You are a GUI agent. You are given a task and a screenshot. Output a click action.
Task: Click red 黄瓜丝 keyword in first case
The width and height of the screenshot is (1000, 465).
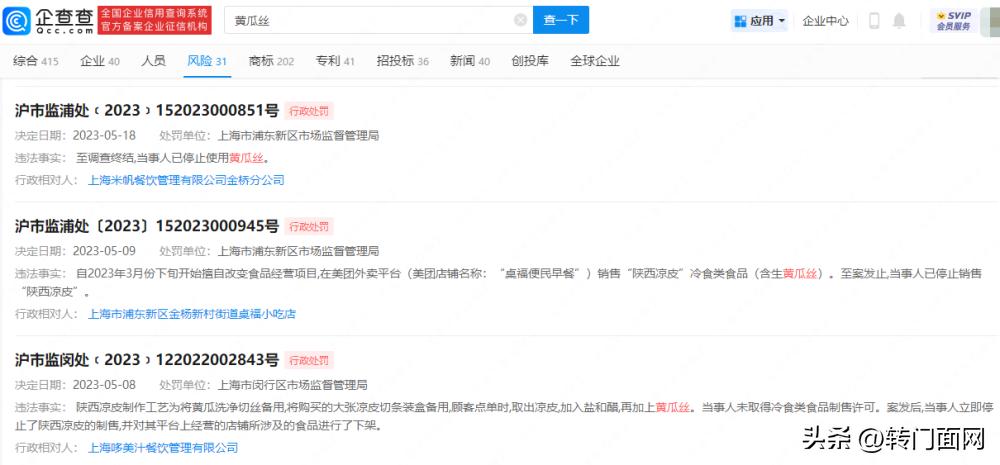click(246, 158)
